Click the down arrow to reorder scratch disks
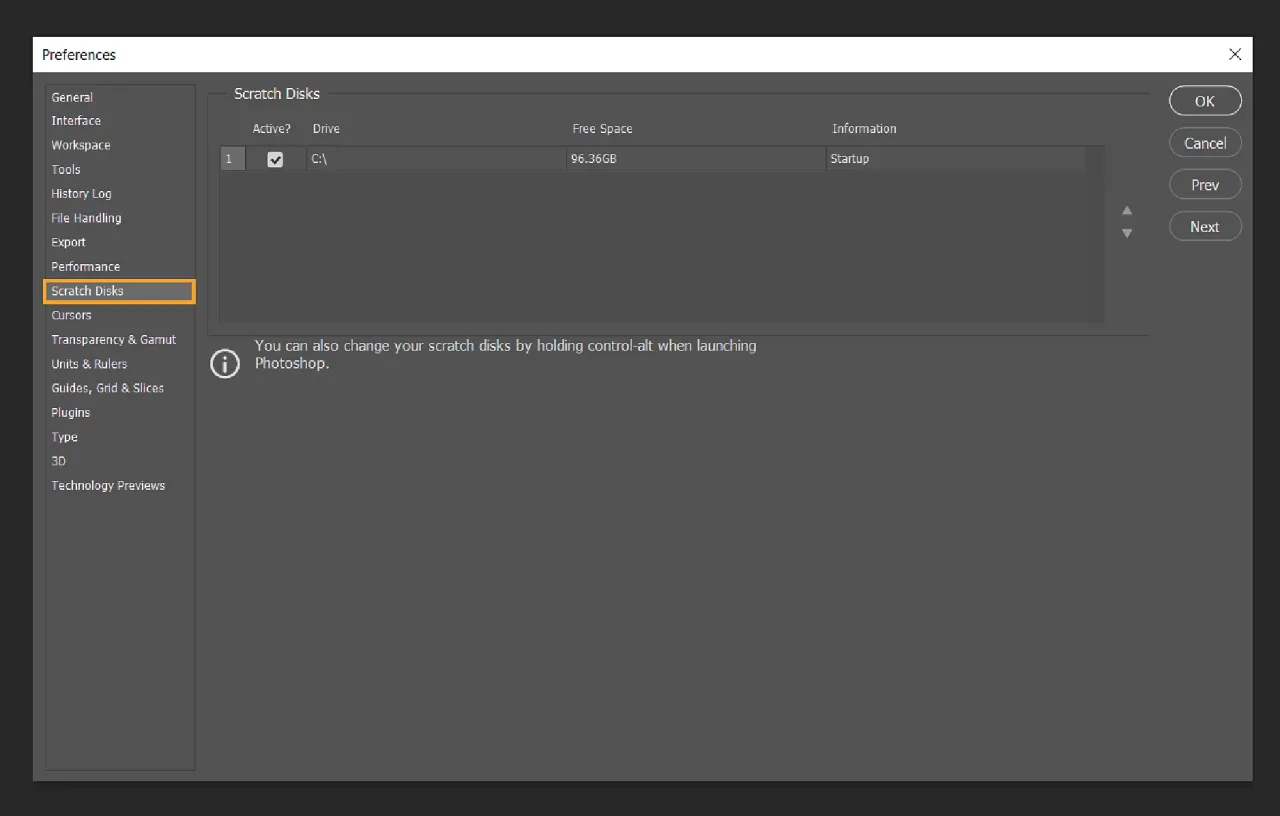 [x=1127, y=232]
